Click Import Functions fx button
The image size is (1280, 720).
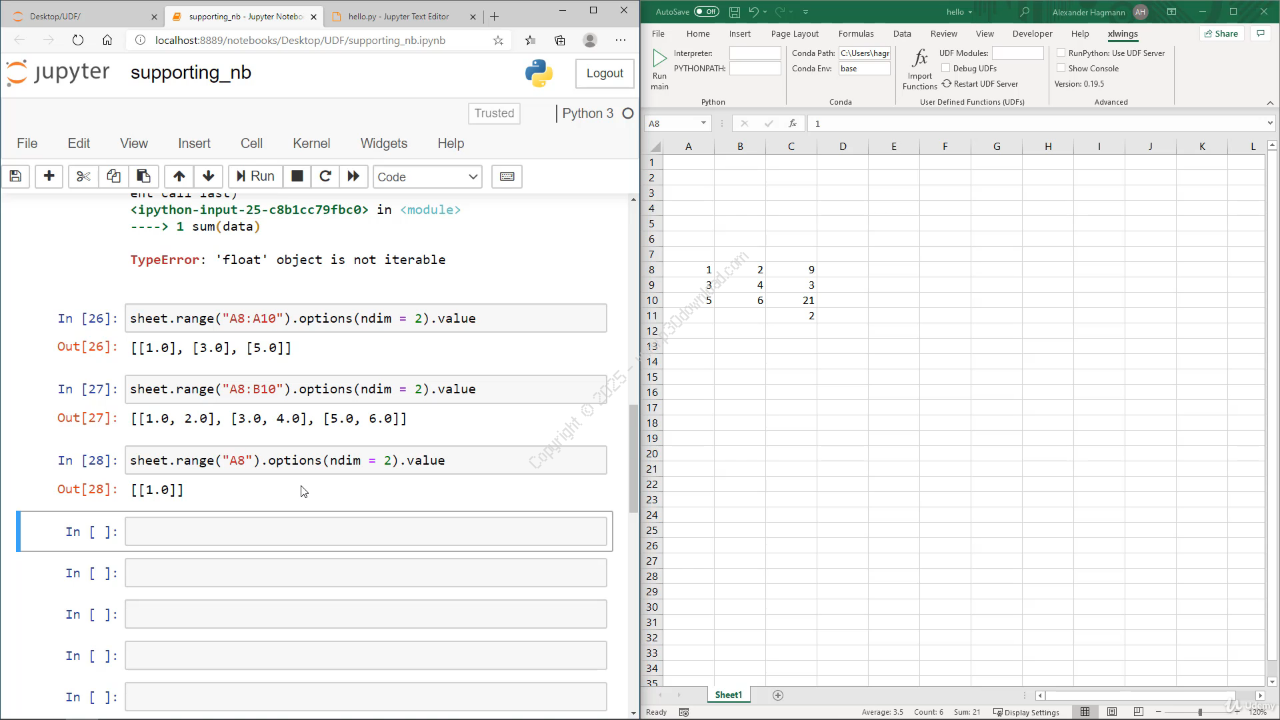coord(920,69)
